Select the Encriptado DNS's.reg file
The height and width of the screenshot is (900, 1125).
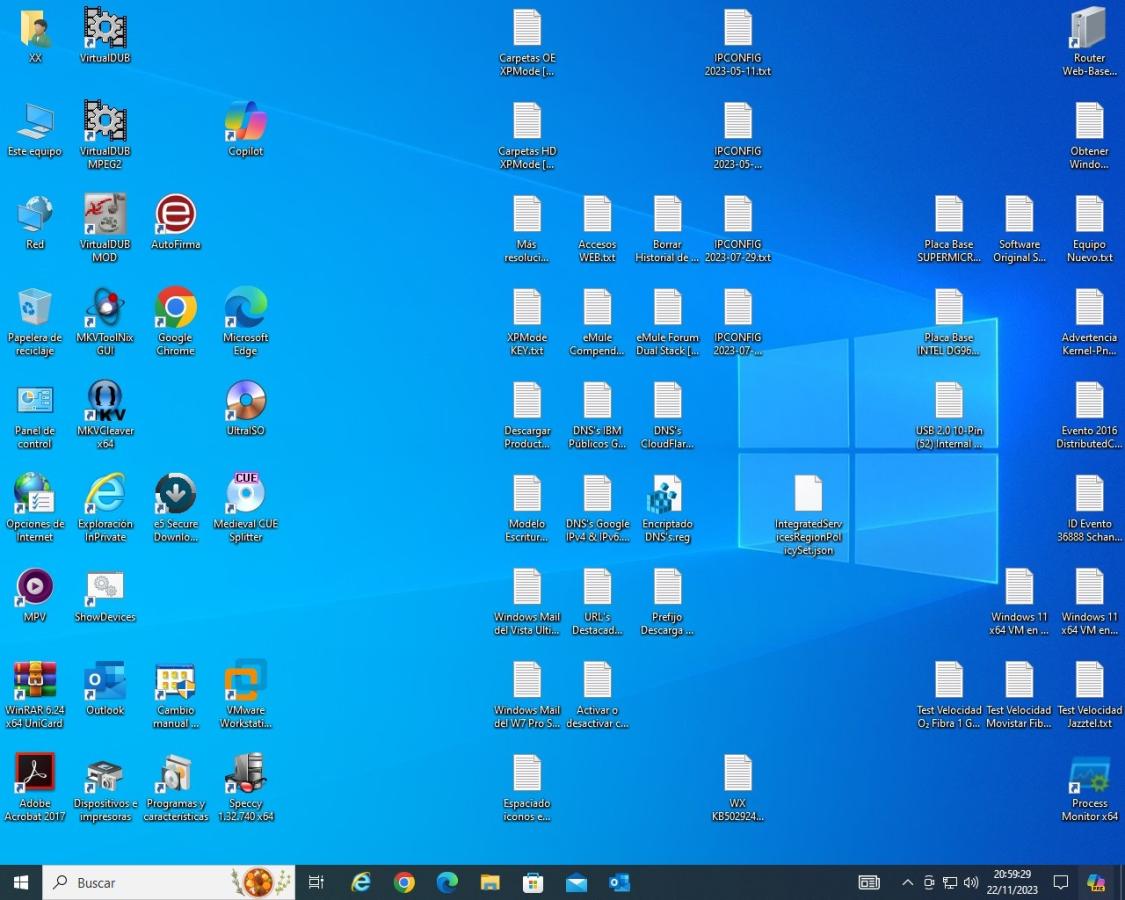coord(667,495)
